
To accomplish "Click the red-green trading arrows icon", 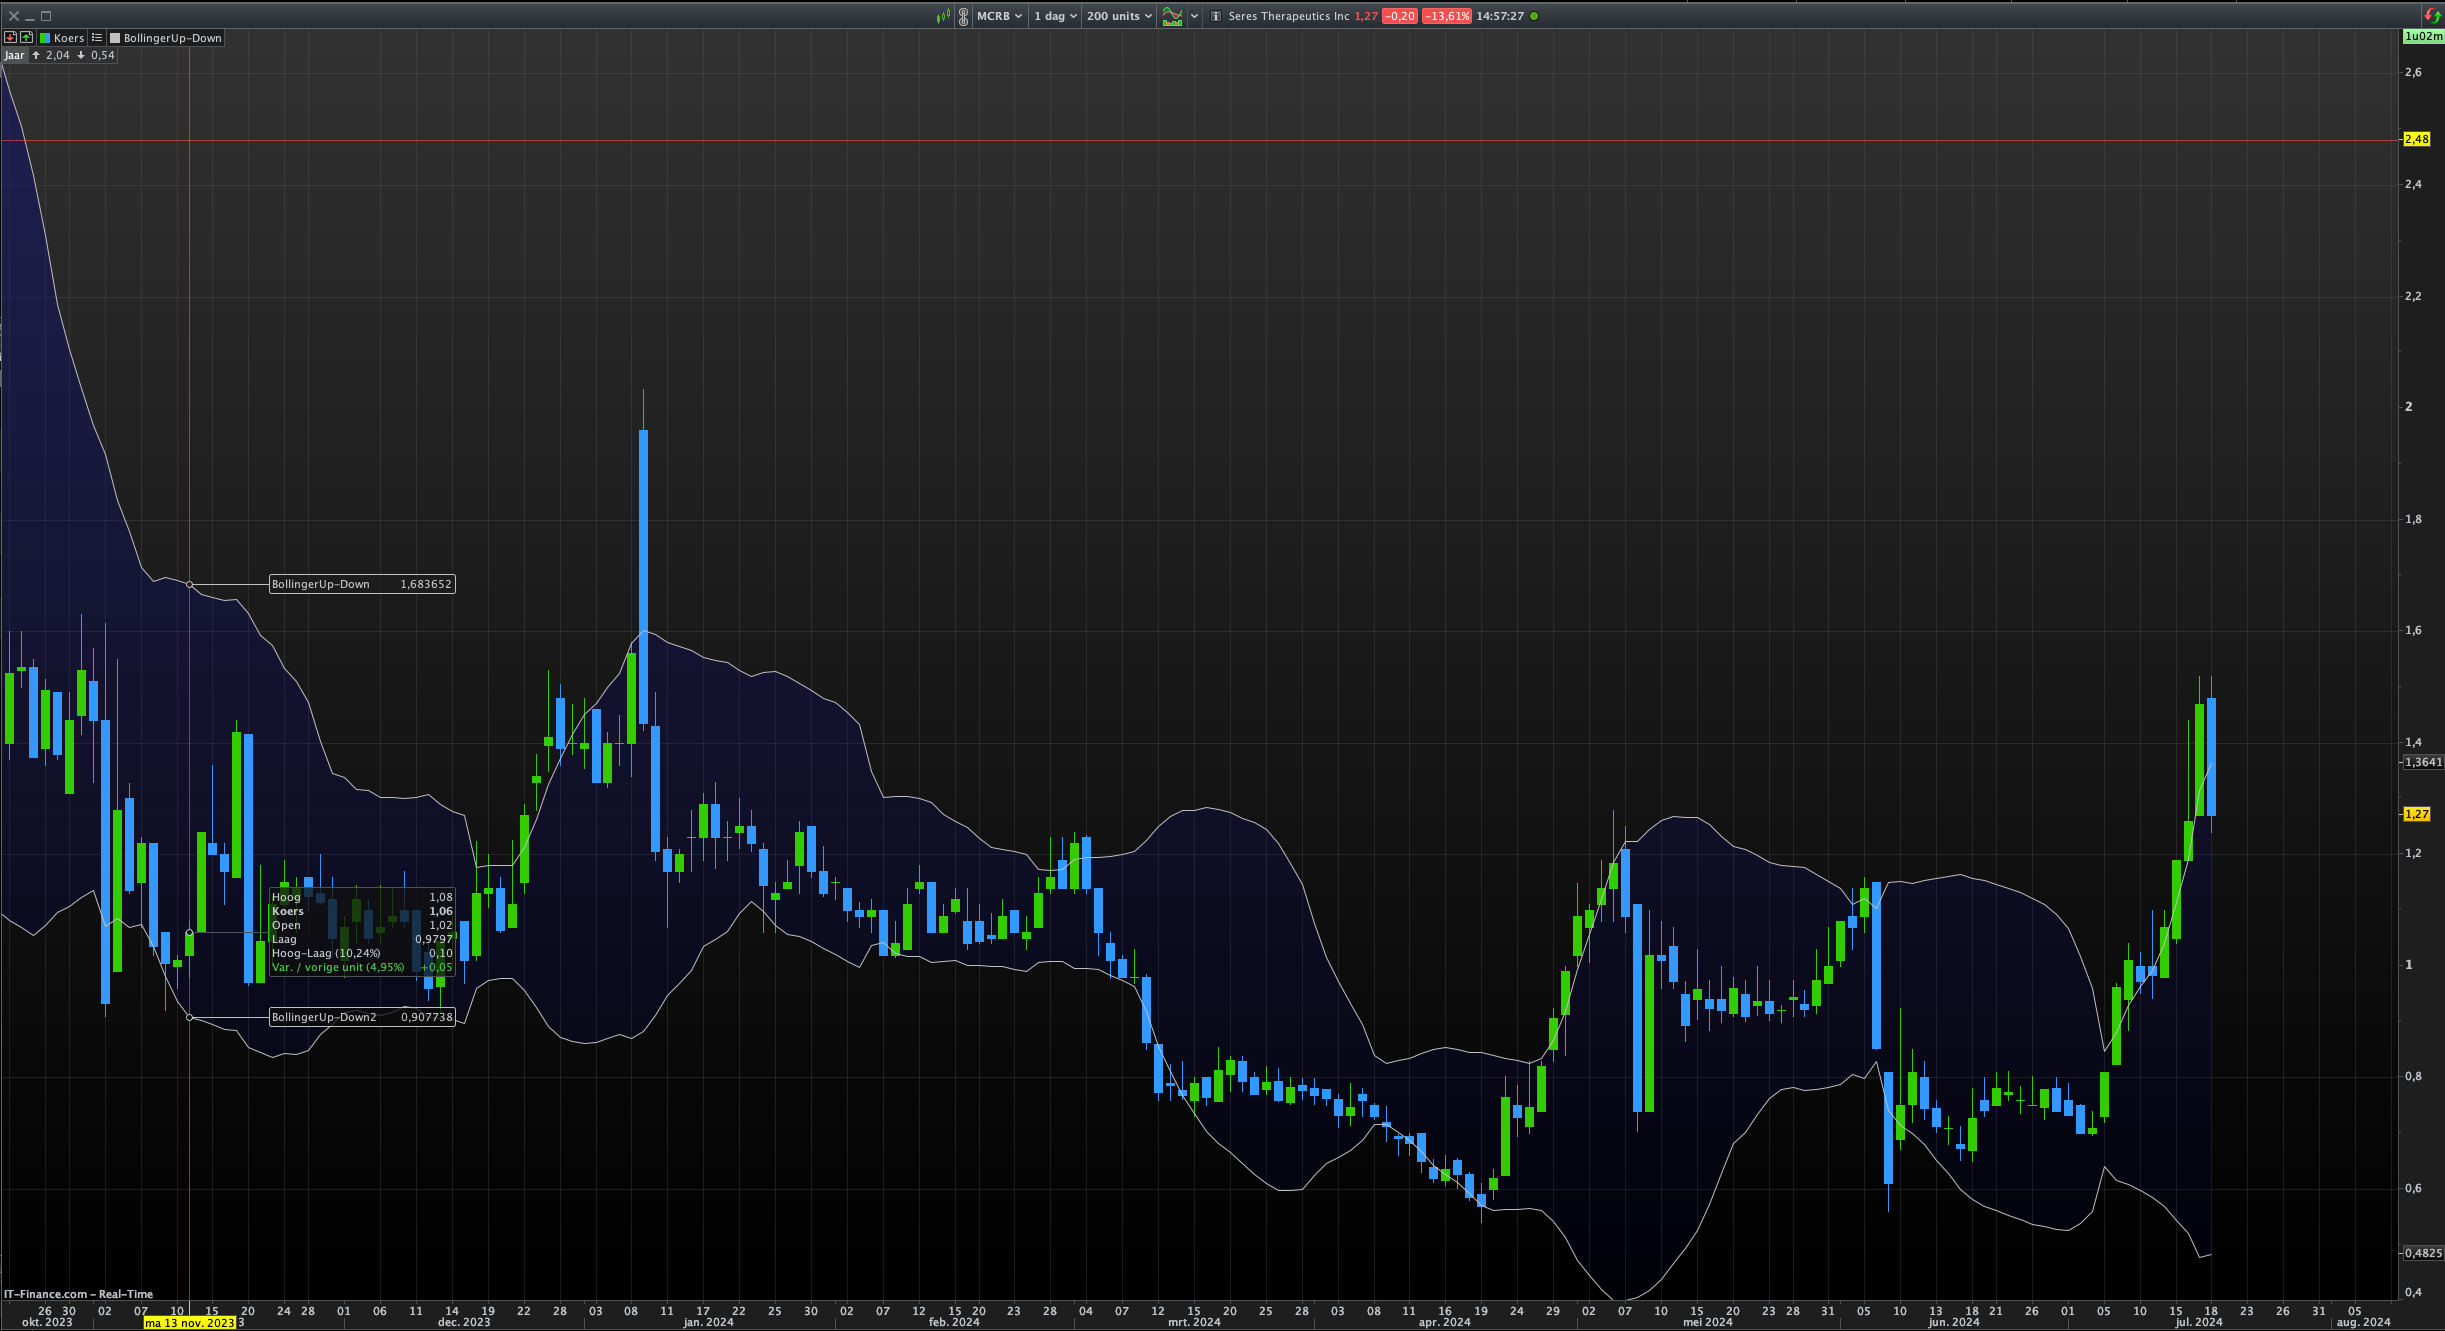I will pyautogui.click(x=2433, y=15).
